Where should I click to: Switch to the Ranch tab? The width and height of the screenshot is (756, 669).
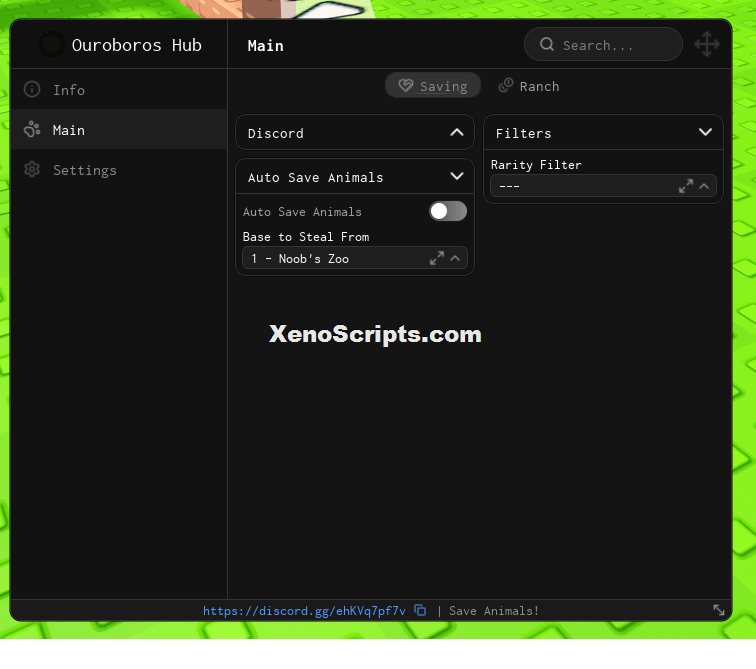tap(529, 86)
